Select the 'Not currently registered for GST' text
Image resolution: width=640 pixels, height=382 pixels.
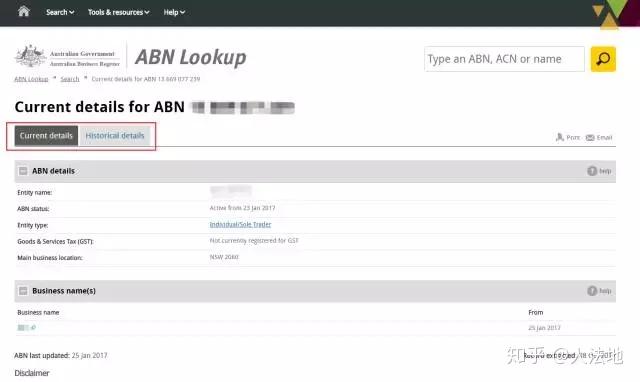tap(254, 241)
